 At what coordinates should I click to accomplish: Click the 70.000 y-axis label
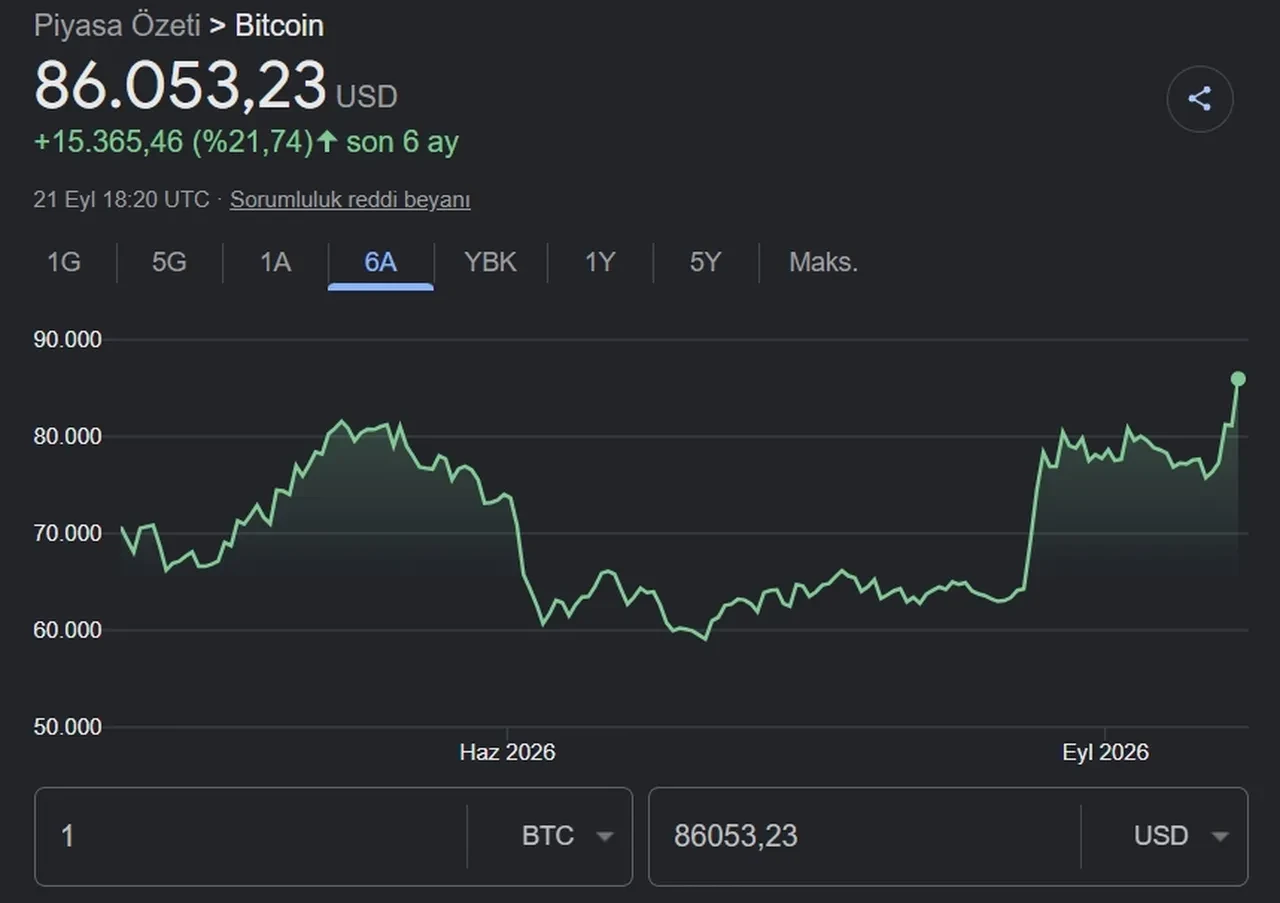click(x=68, y=533)
